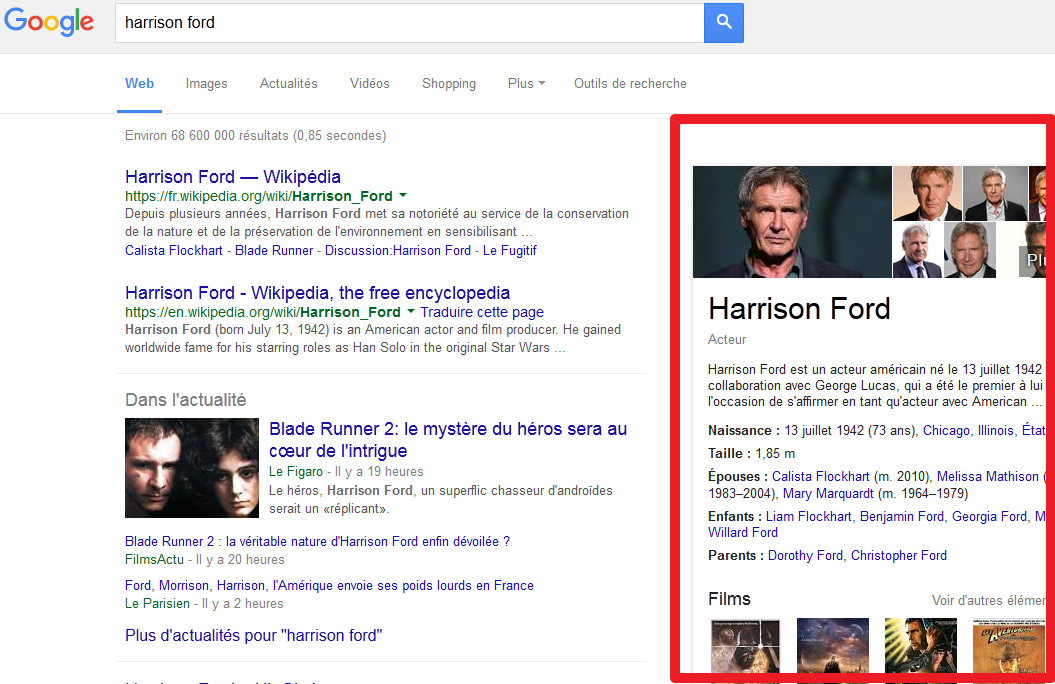Click the Dans l'actualité section heading
This screenshot has width=1055, height=684.
(x=186, y=400)
